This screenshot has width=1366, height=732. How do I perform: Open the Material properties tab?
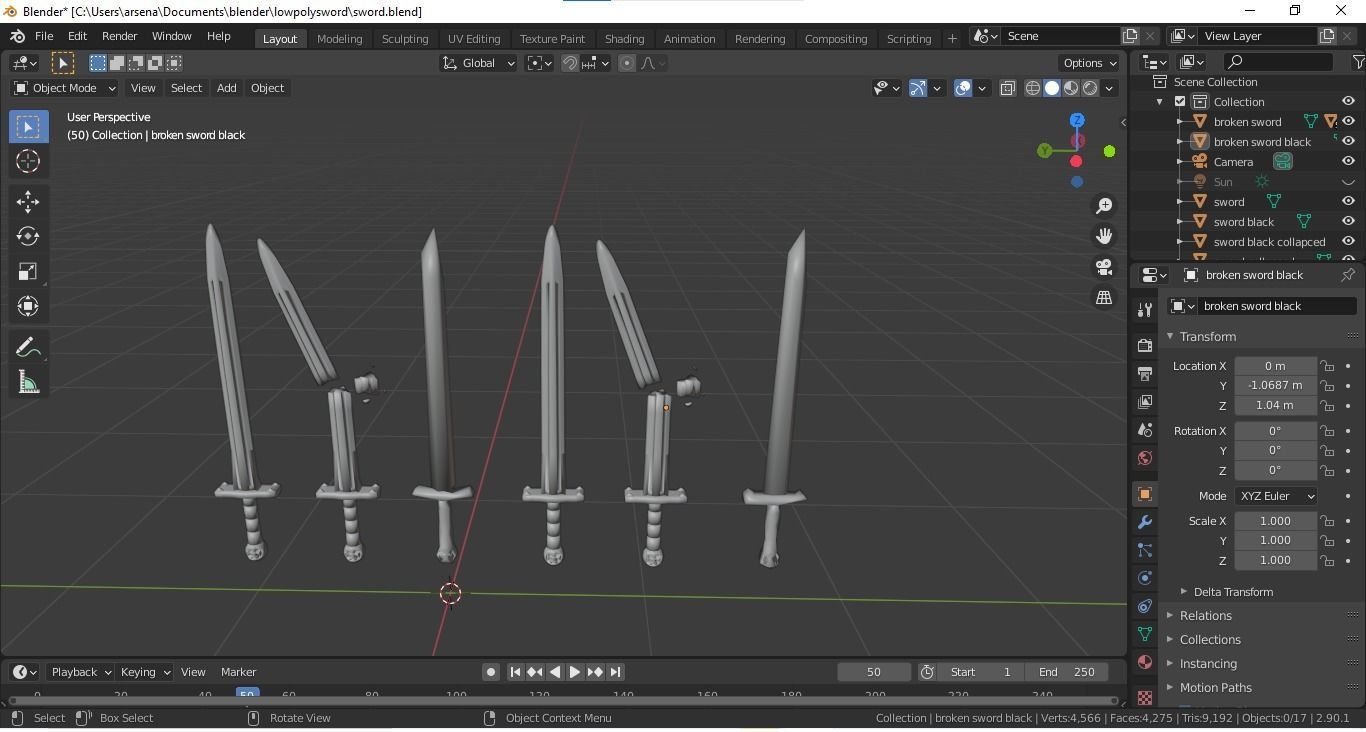pos(1145,662)
